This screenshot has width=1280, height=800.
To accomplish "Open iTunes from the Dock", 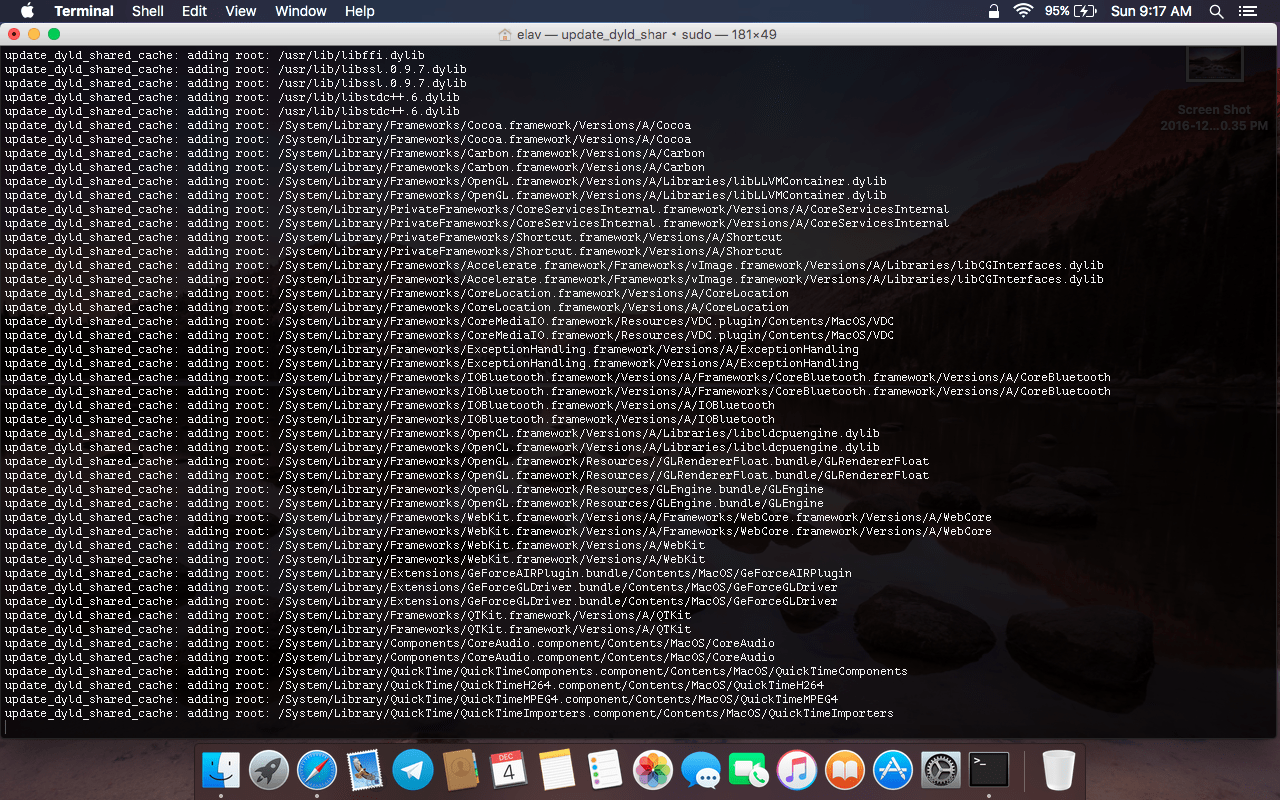I will [797, 770].
